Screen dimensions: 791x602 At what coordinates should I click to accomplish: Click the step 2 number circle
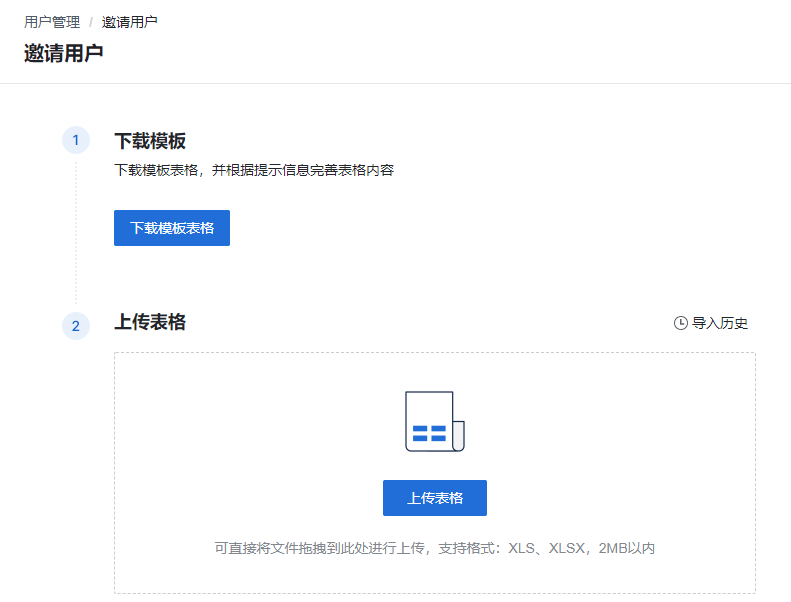pyautogui.click(x=76, y=326)
